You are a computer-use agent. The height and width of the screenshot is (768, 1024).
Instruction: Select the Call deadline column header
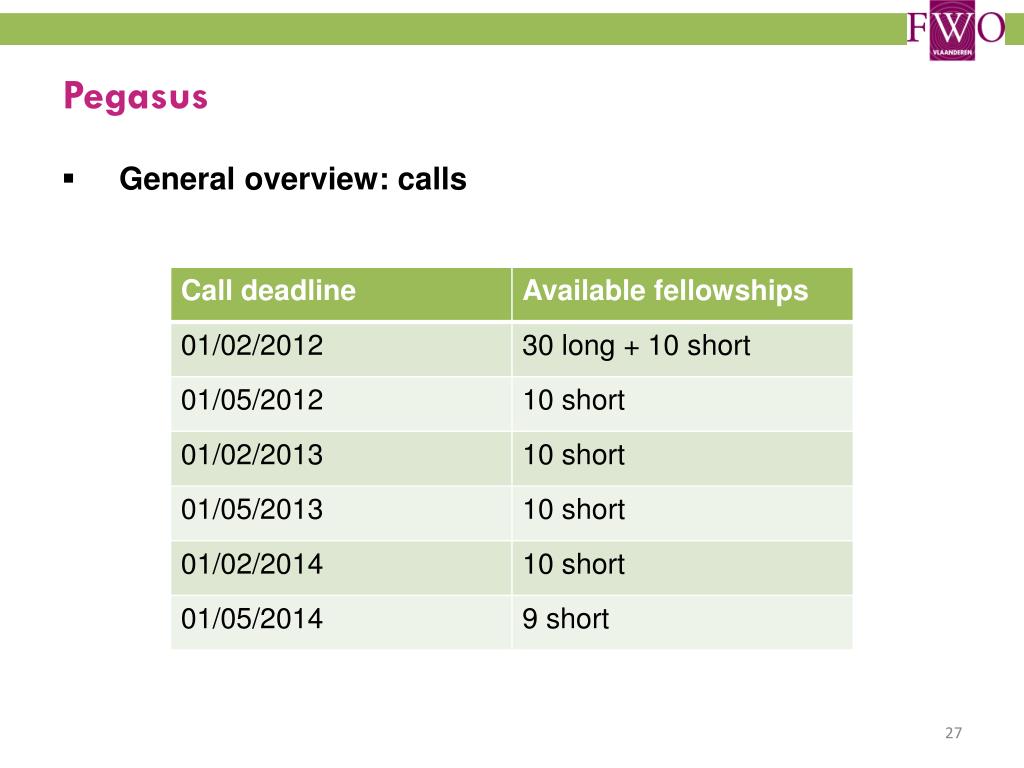[341, 294]
